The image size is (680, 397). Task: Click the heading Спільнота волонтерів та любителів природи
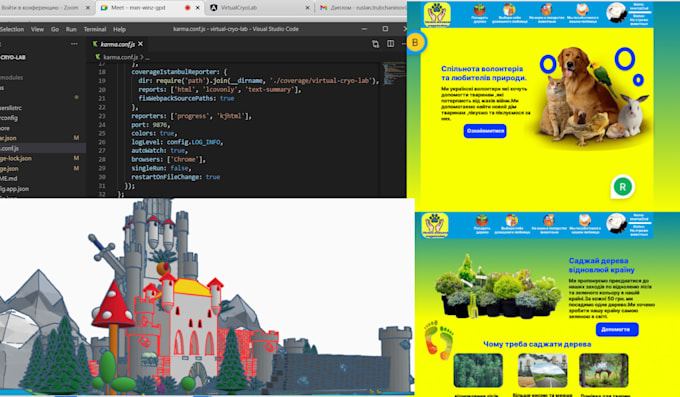click(x=484, y=73)
